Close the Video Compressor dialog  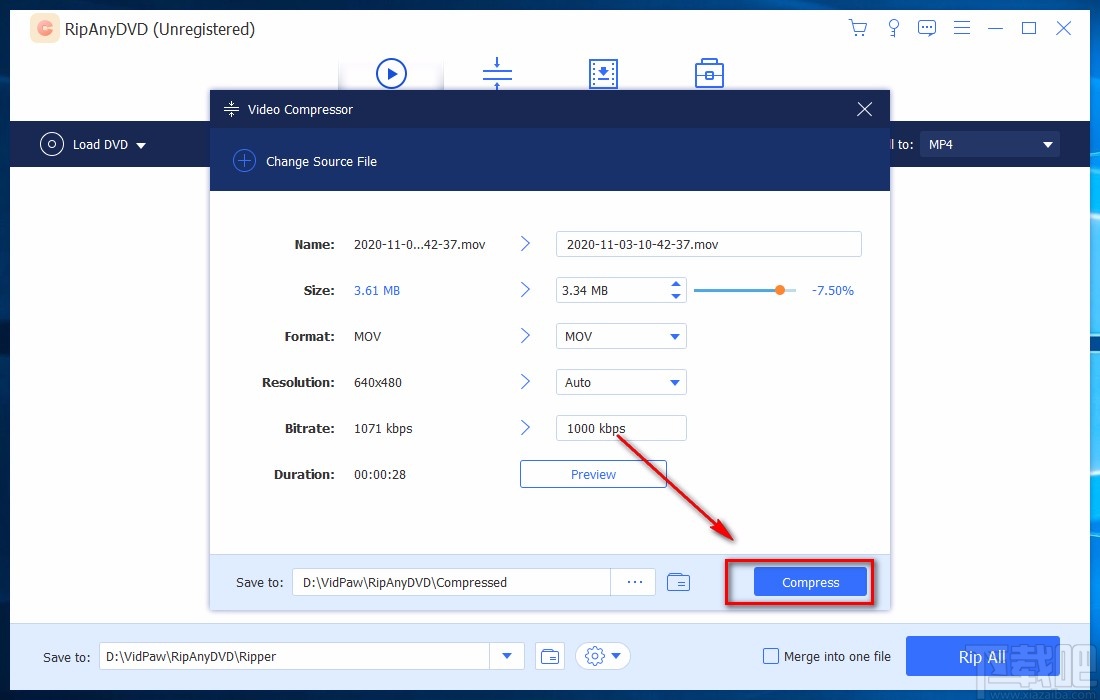tap(864, 109)
